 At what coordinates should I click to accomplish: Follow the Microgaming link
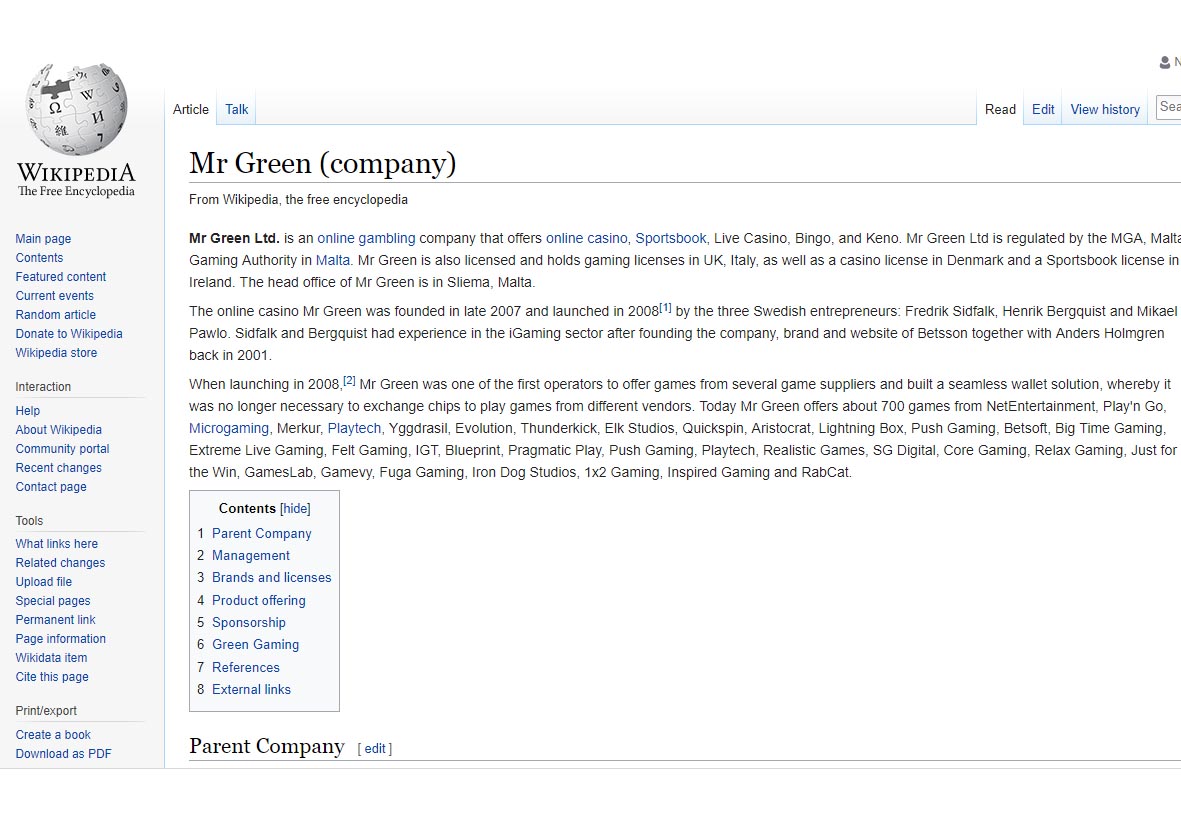[229, 428]
